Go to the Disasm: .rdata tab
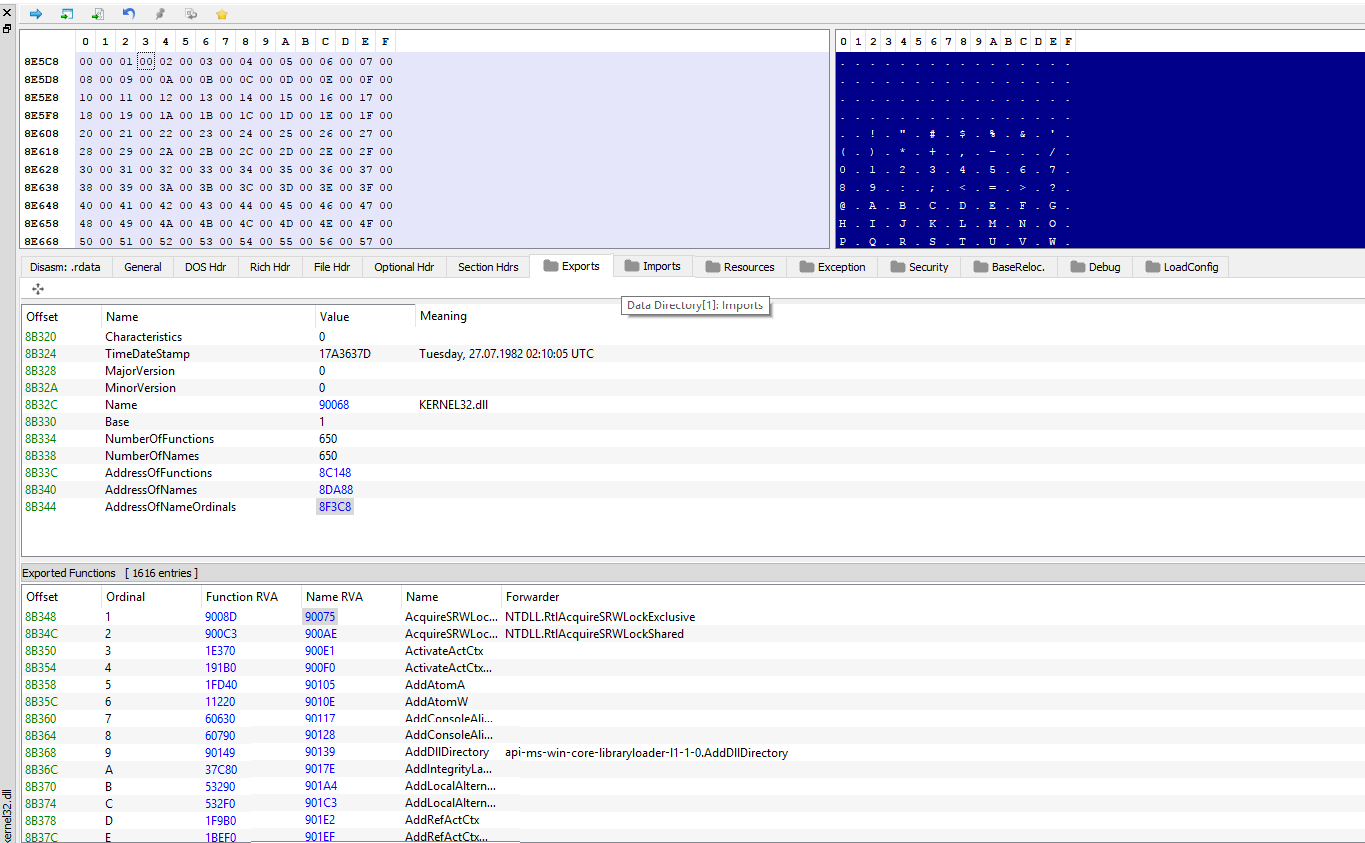This screenshot has height=843, width=1365. pyautogui.click(x=65, y=267)
